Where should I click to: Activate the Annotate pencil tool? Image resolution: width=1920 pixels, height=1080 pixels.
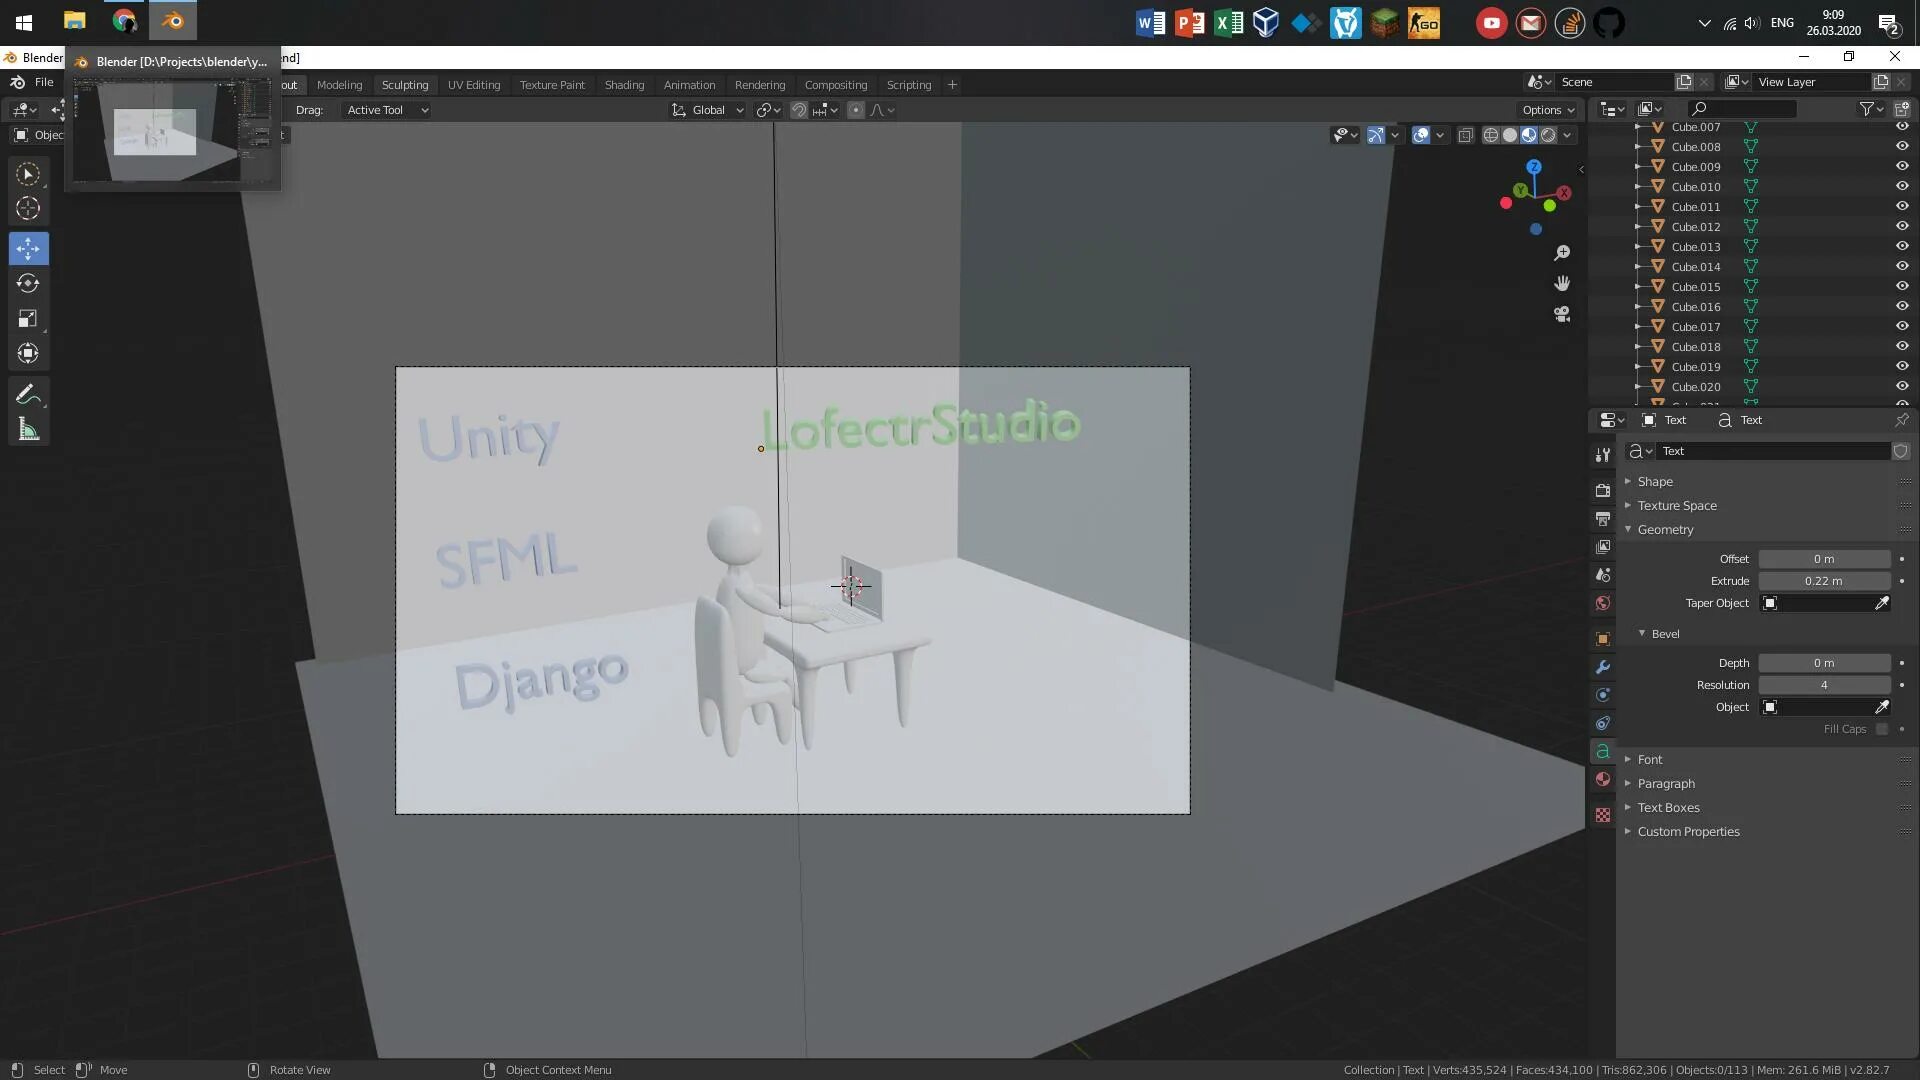28,394
